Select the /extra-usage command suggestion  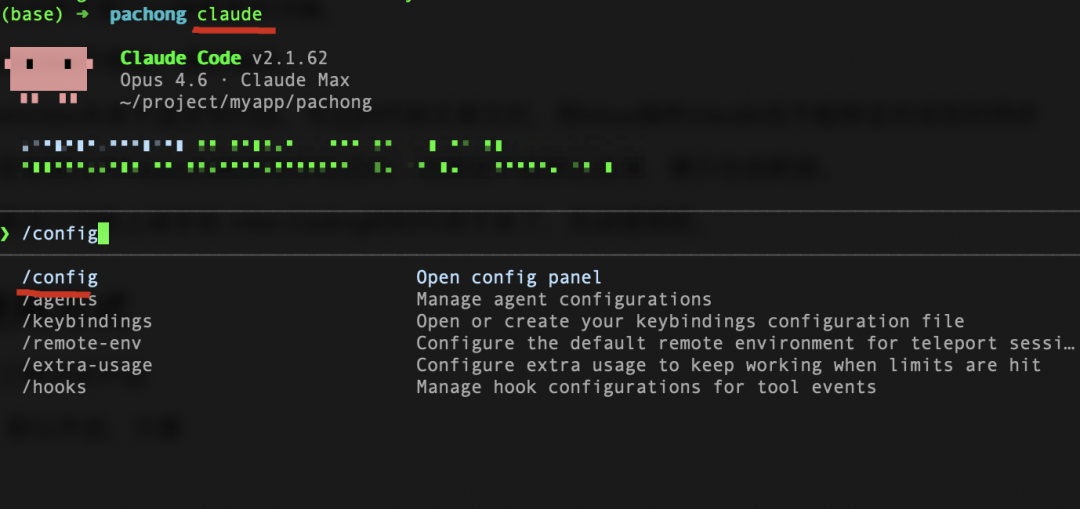[87, 365]
